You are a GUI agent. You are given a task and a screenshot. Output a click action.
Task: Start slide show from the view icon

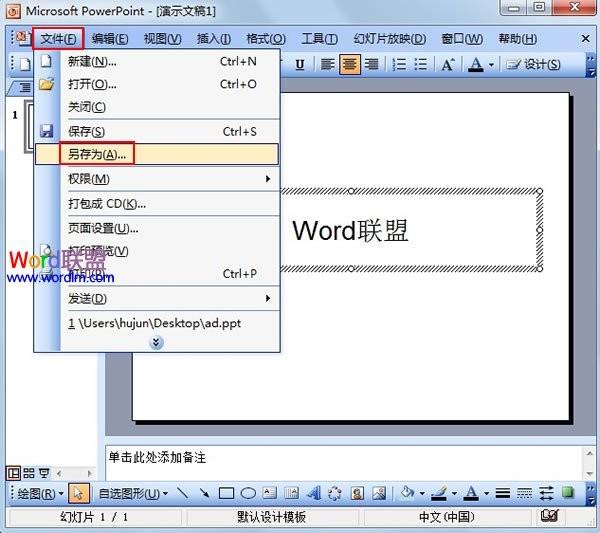44,473
